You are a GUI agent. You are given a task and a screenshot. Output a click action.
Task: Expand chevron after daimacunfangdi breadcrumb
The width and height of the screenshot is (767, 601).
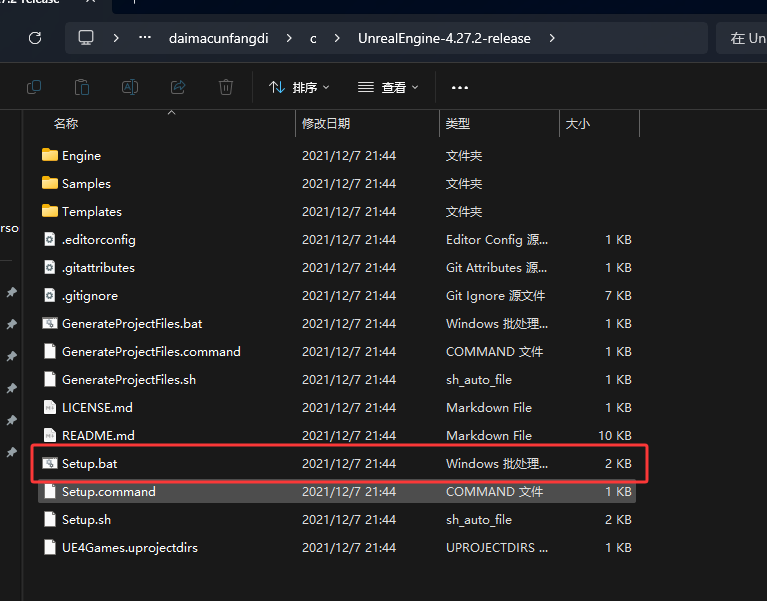tap(289, 38)
